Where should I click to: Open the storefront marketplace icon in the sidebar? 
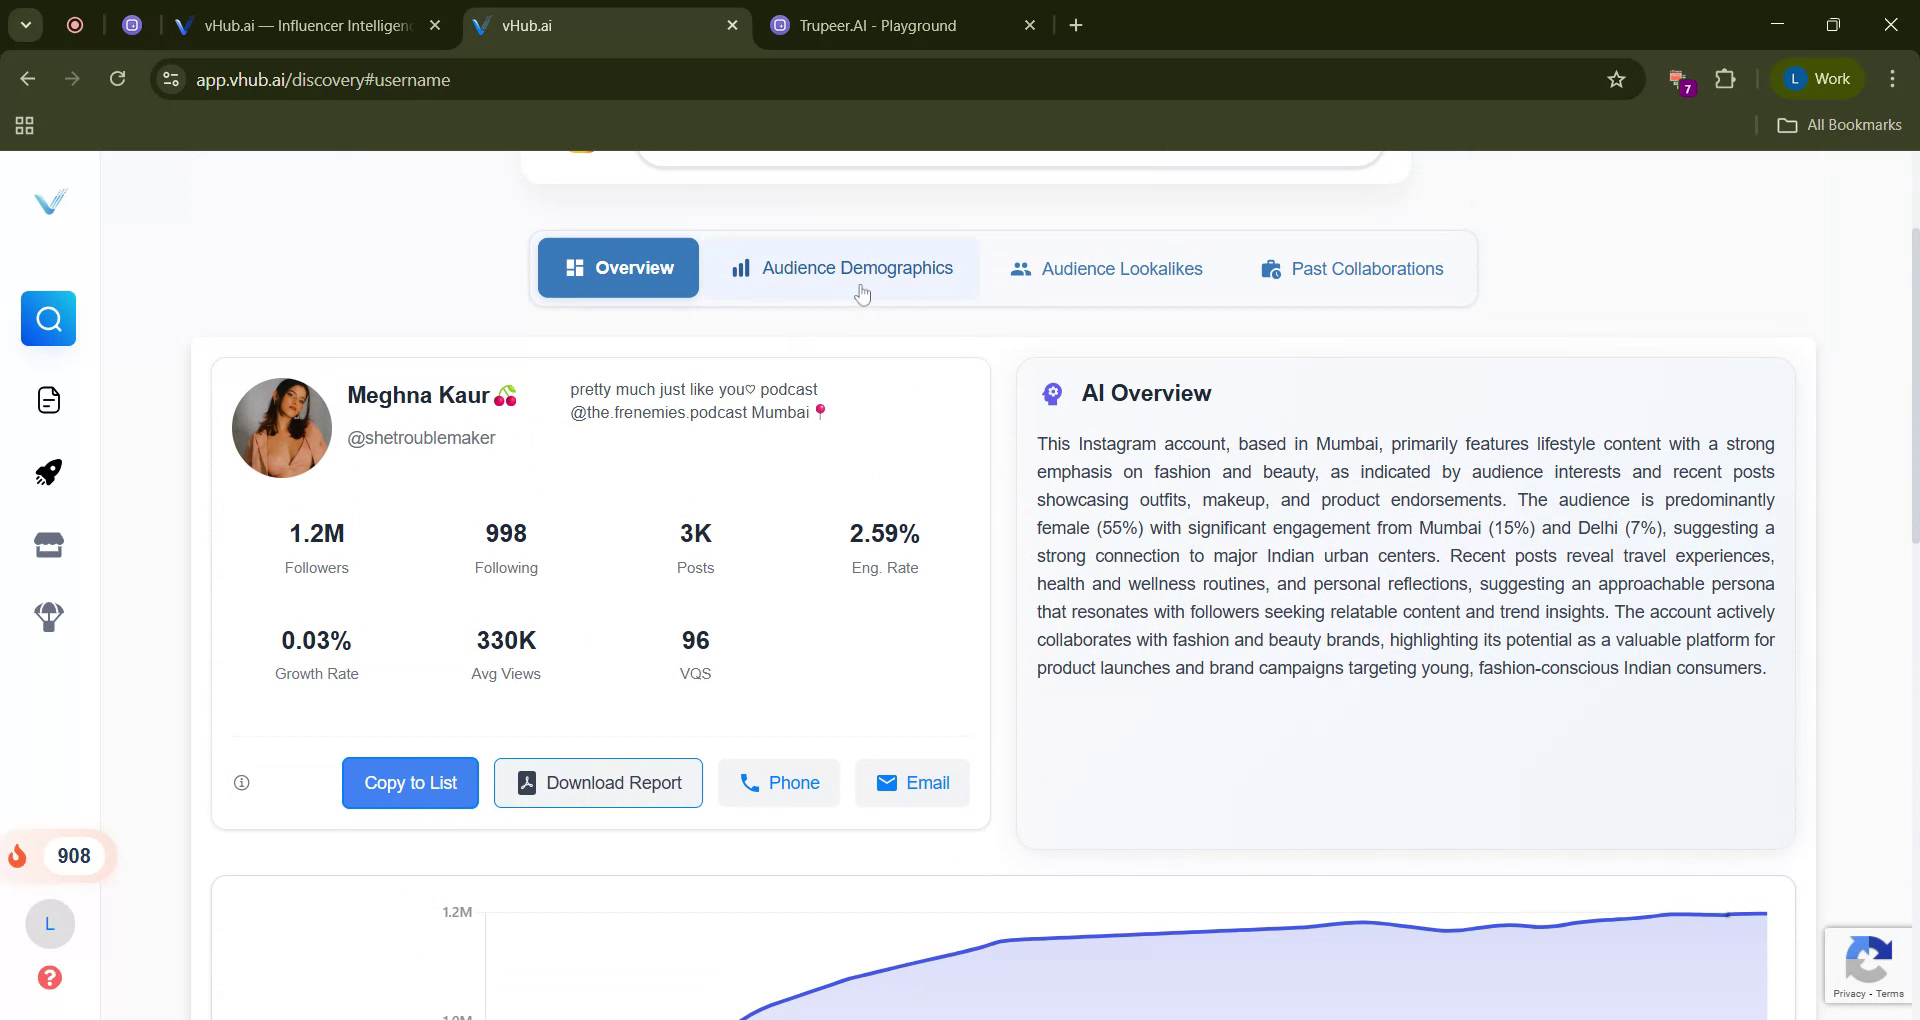click(x=48, y=544)
